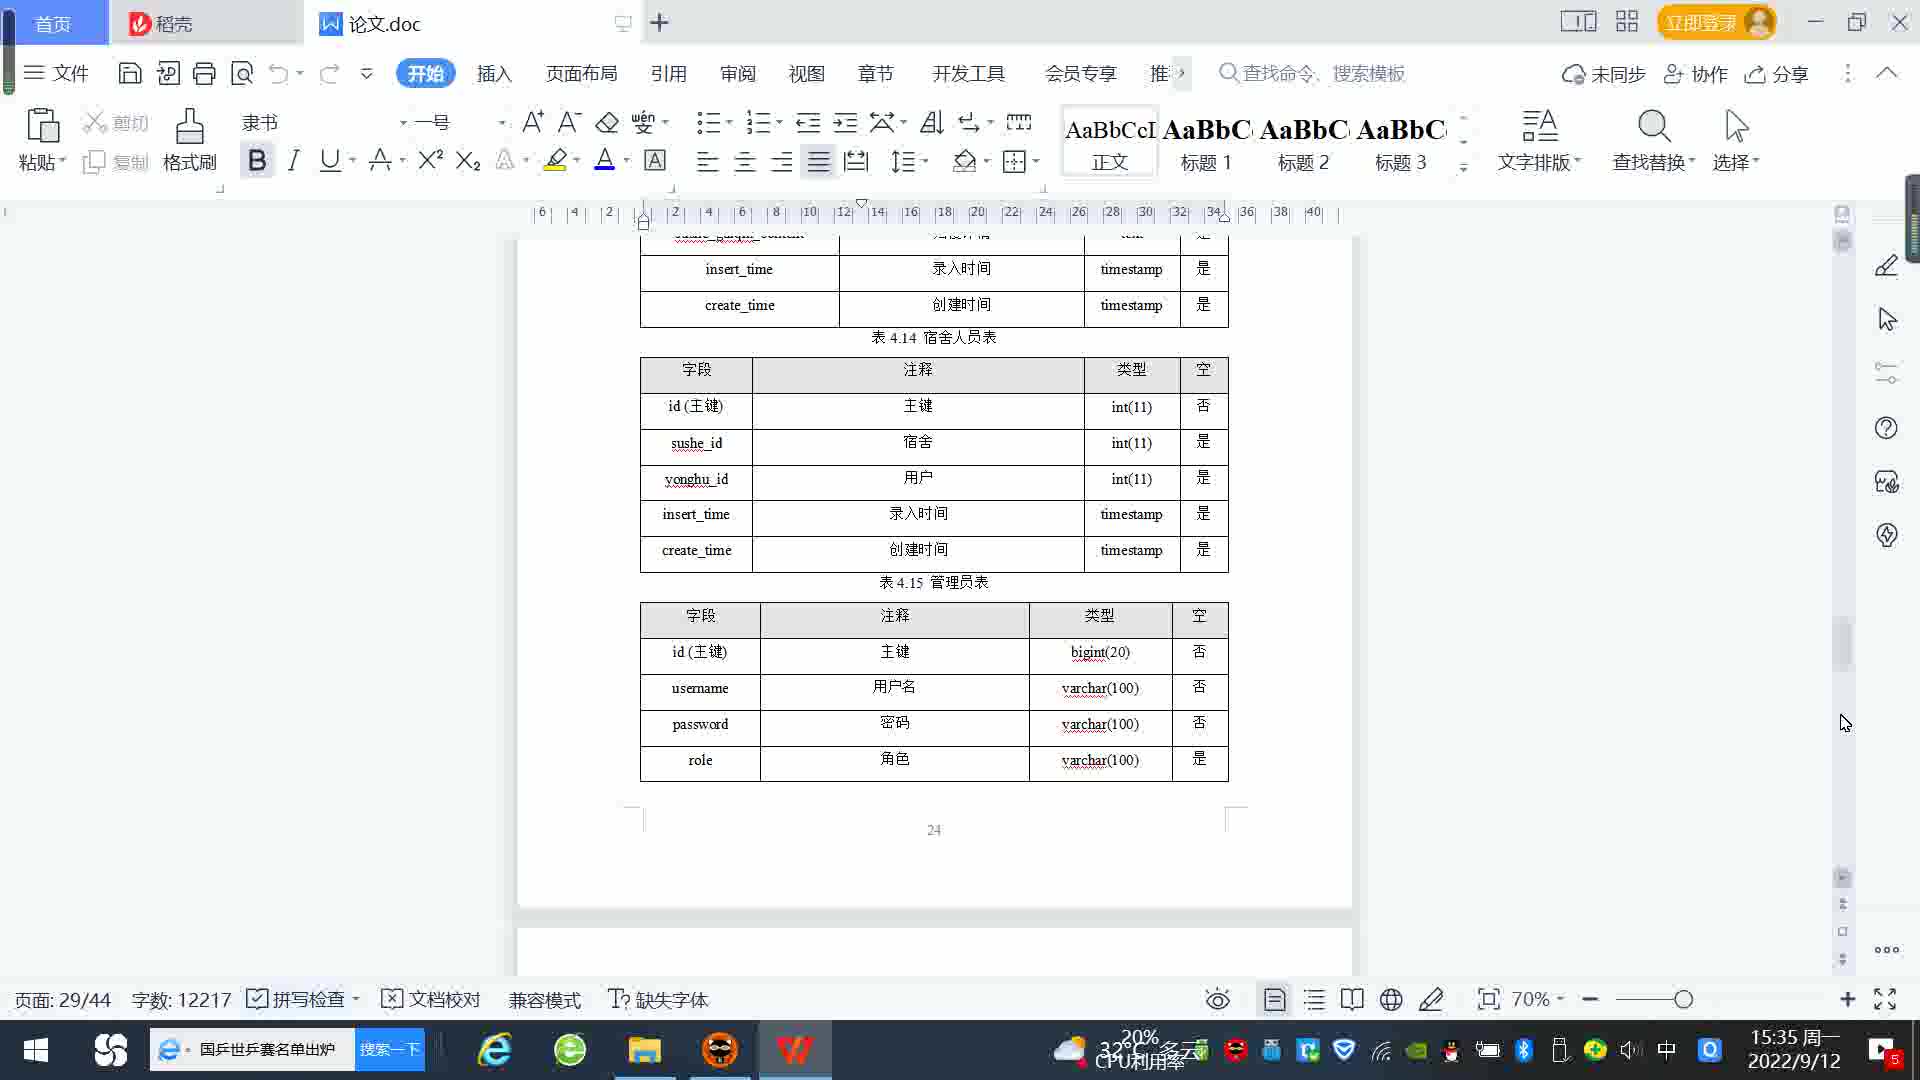The width and height of the screenshot is (1920, 1080).
Task: Select center alignment icon
Action: pos(744,161)
